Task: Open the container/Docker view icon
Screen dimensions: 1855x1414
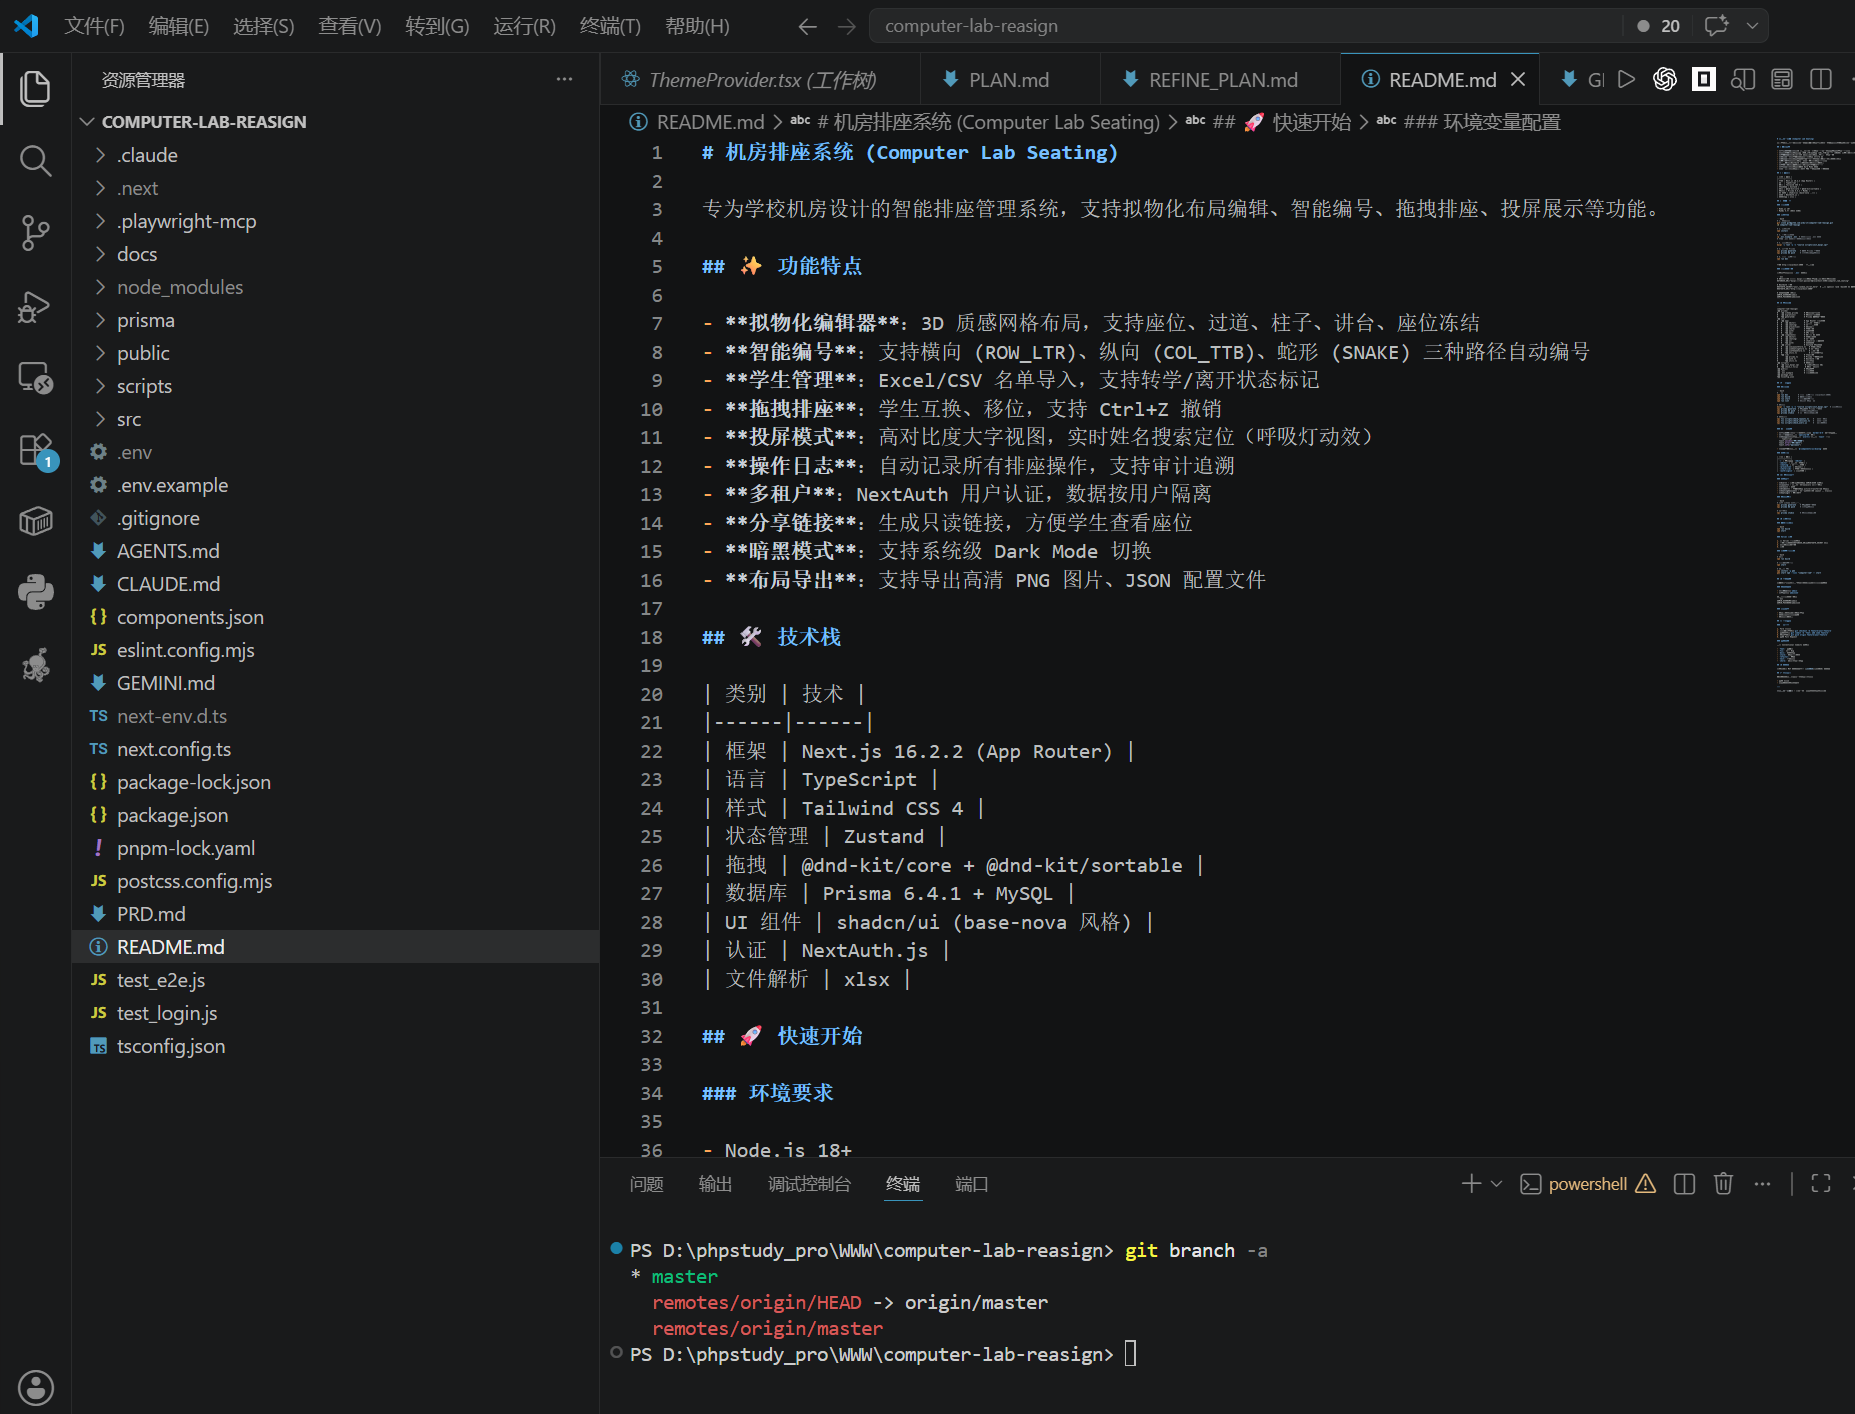Action: click(35, 521)
